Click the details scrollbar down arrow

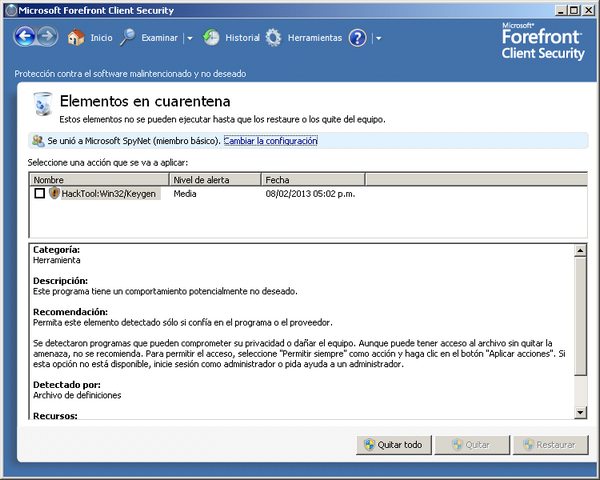coord(580,412)
